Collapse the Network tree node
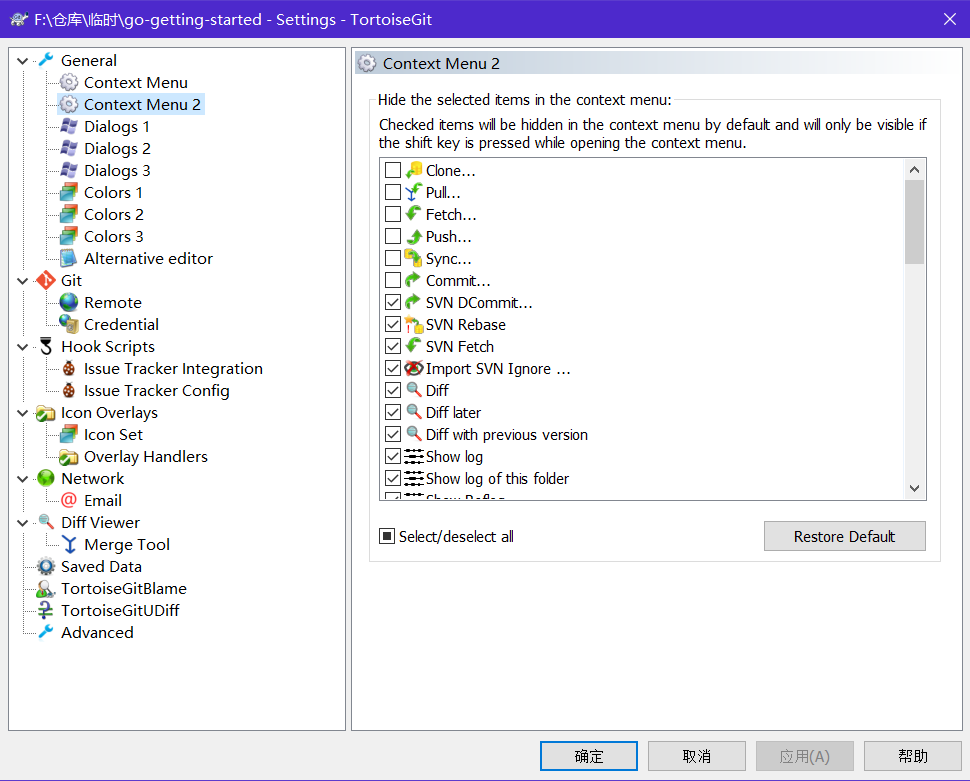Image resolution: width=970 pixels, height=781 pixels. [x=23, y=479]
